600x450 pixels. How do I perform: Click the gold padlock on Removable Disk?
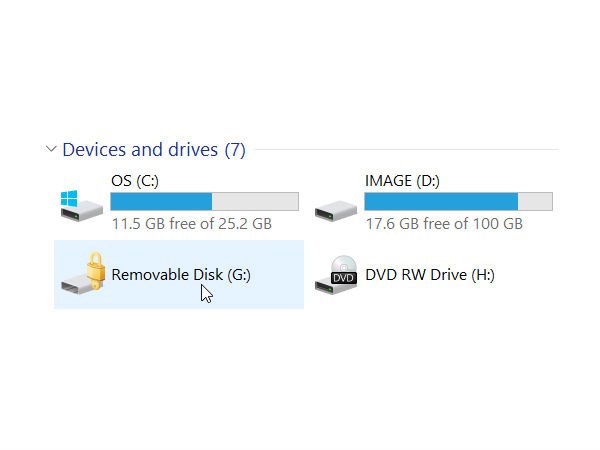[95, 271]
